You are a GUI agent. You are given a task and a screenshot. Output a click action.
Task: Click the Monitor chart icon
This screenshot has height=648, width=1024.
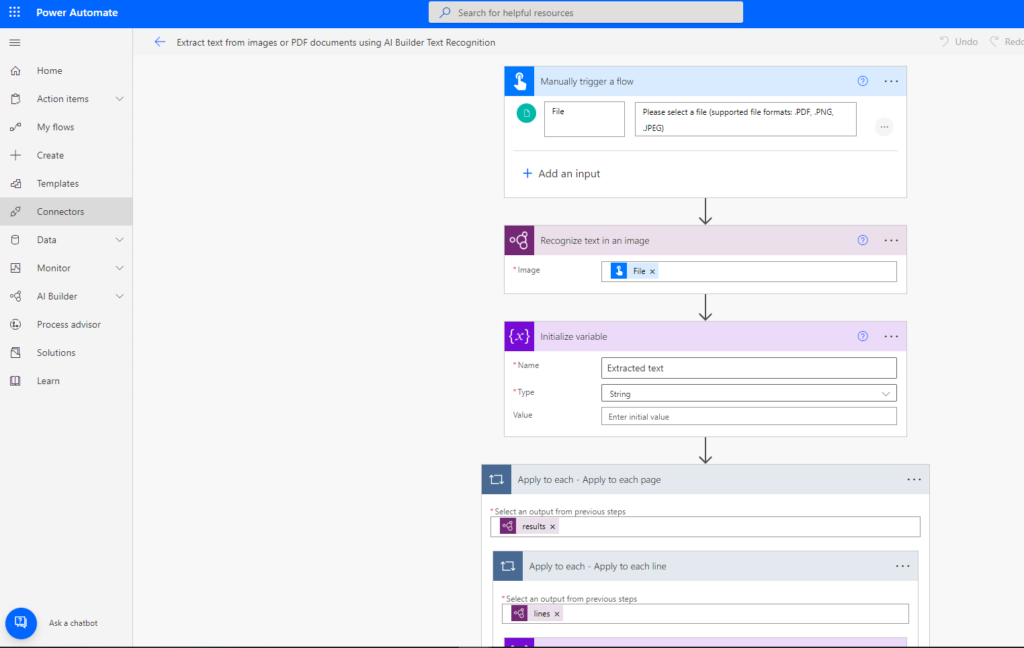point(16,268)
